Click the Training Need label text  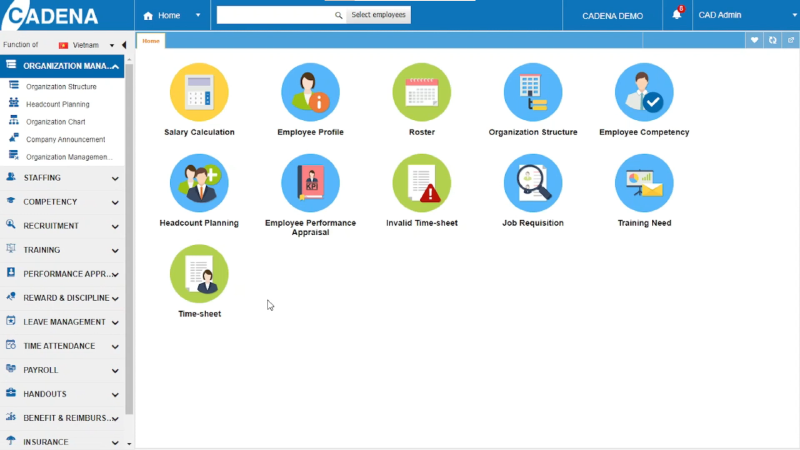point(644,223)
